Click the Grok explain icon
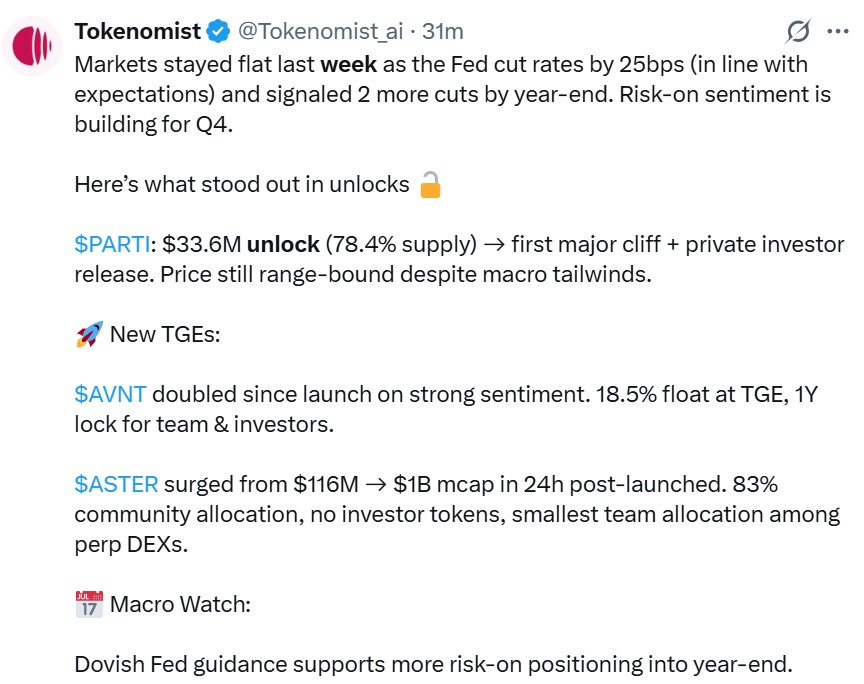Viewport: 864px width, 684px height. (x=797, y=31)
